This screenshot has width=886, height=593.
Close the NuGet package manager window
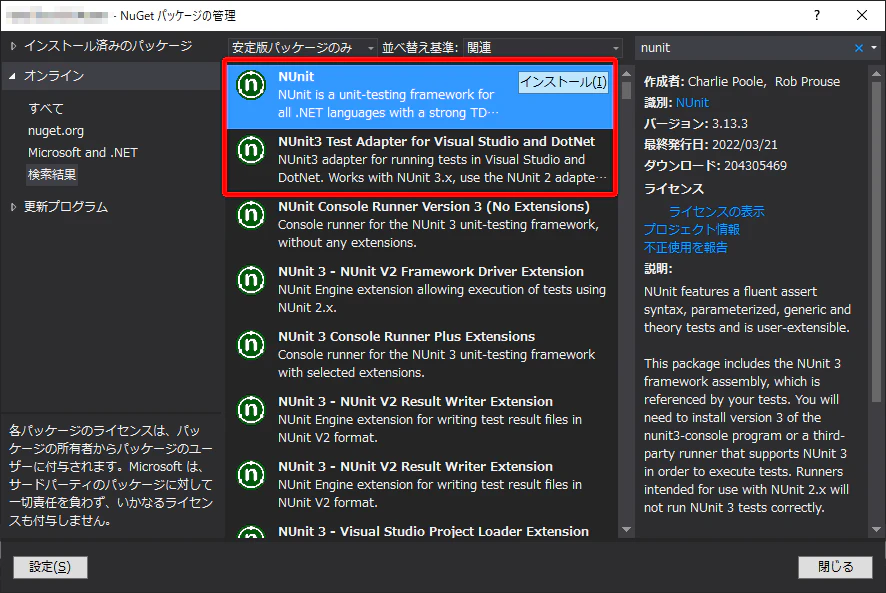click(x=862, y=15)
